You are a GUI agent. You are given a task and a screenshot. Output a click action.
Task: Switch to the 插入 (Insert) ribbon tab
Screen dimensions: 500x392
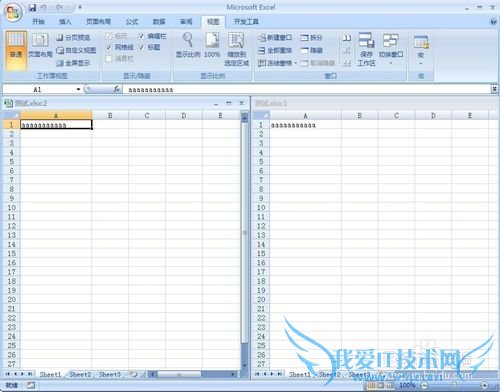coord(65,22)
